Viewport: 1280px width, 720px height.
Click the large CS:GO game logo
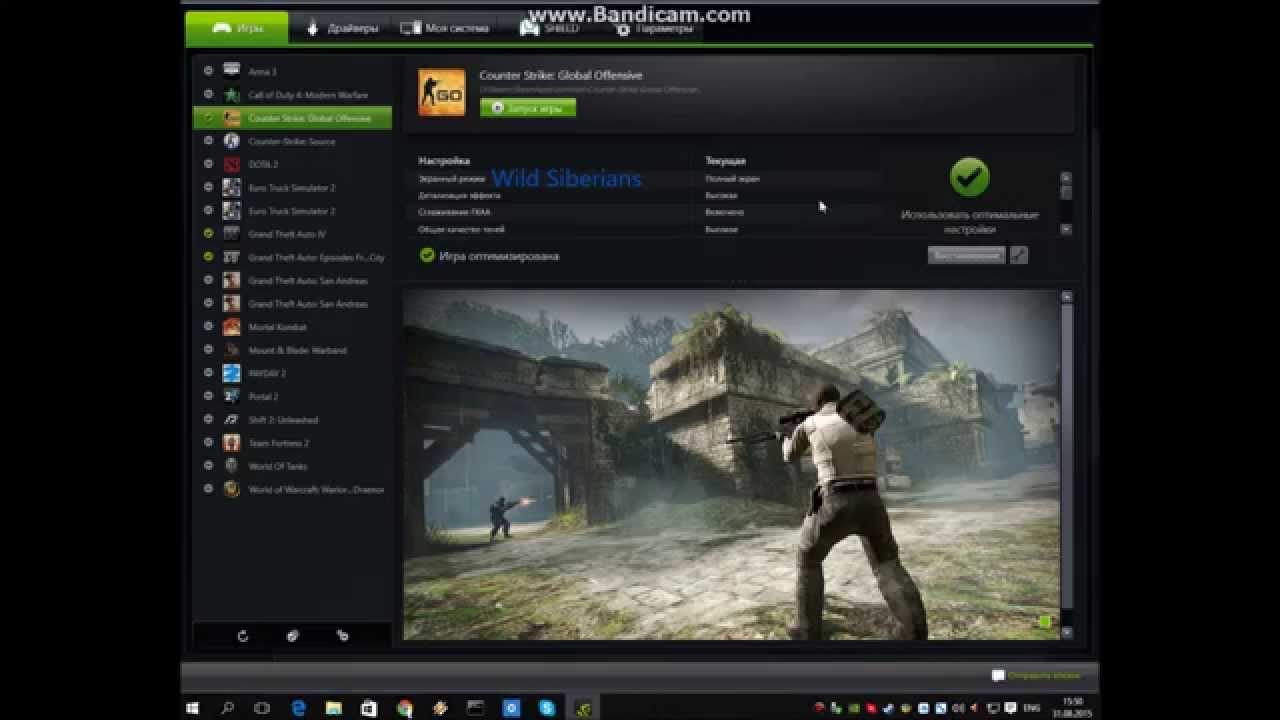point(441,94)
